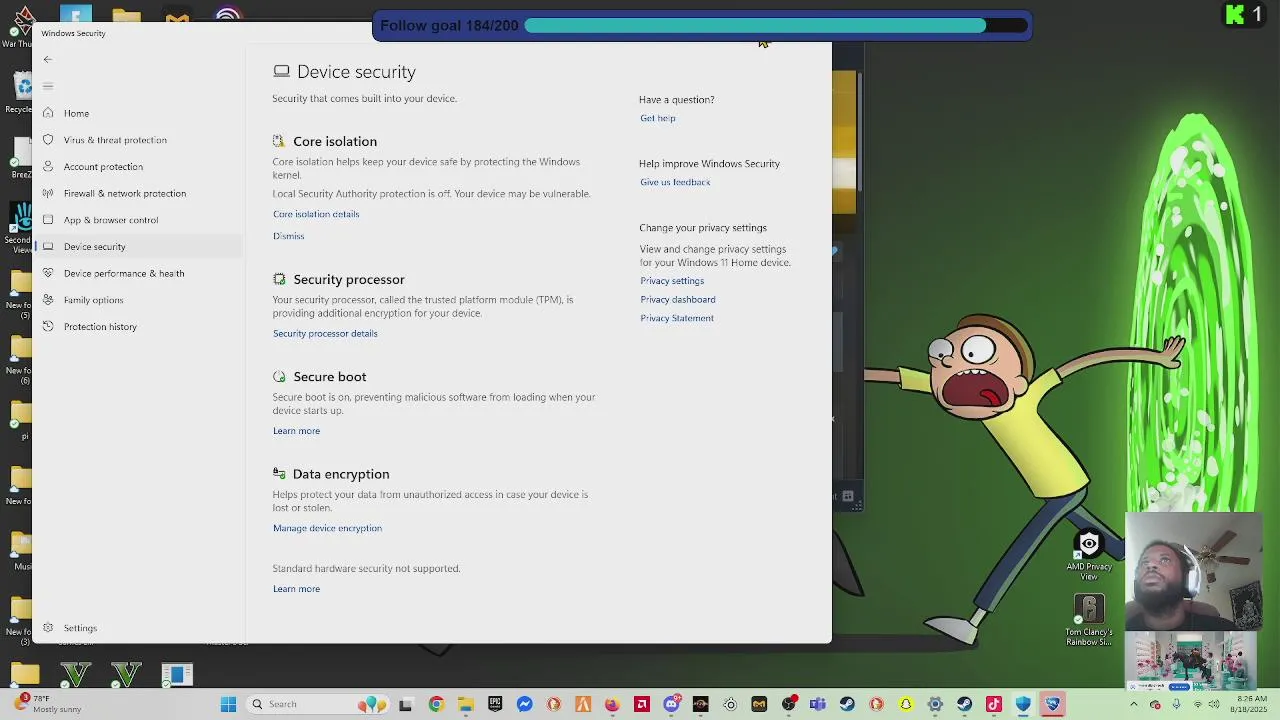Open File Explorer from the taskbar
The image size is (1280, 720).
pyautogui.click(x=465, y=704)
